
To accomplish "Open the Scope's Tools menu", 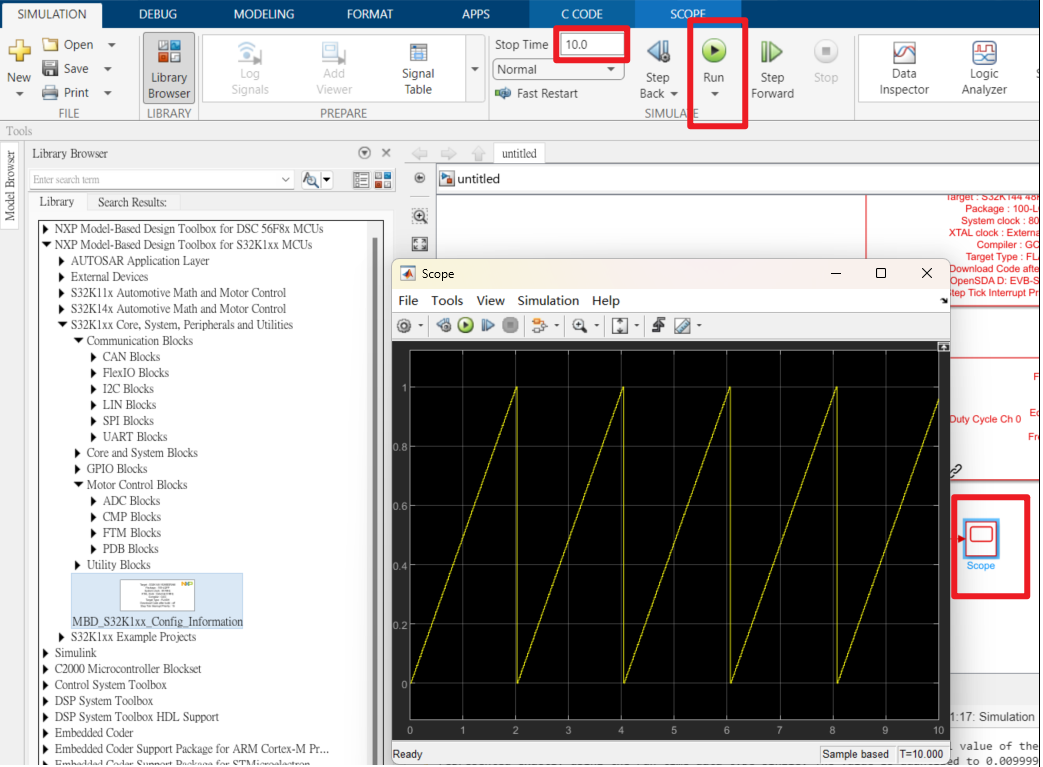I will (x=447, y=301).
